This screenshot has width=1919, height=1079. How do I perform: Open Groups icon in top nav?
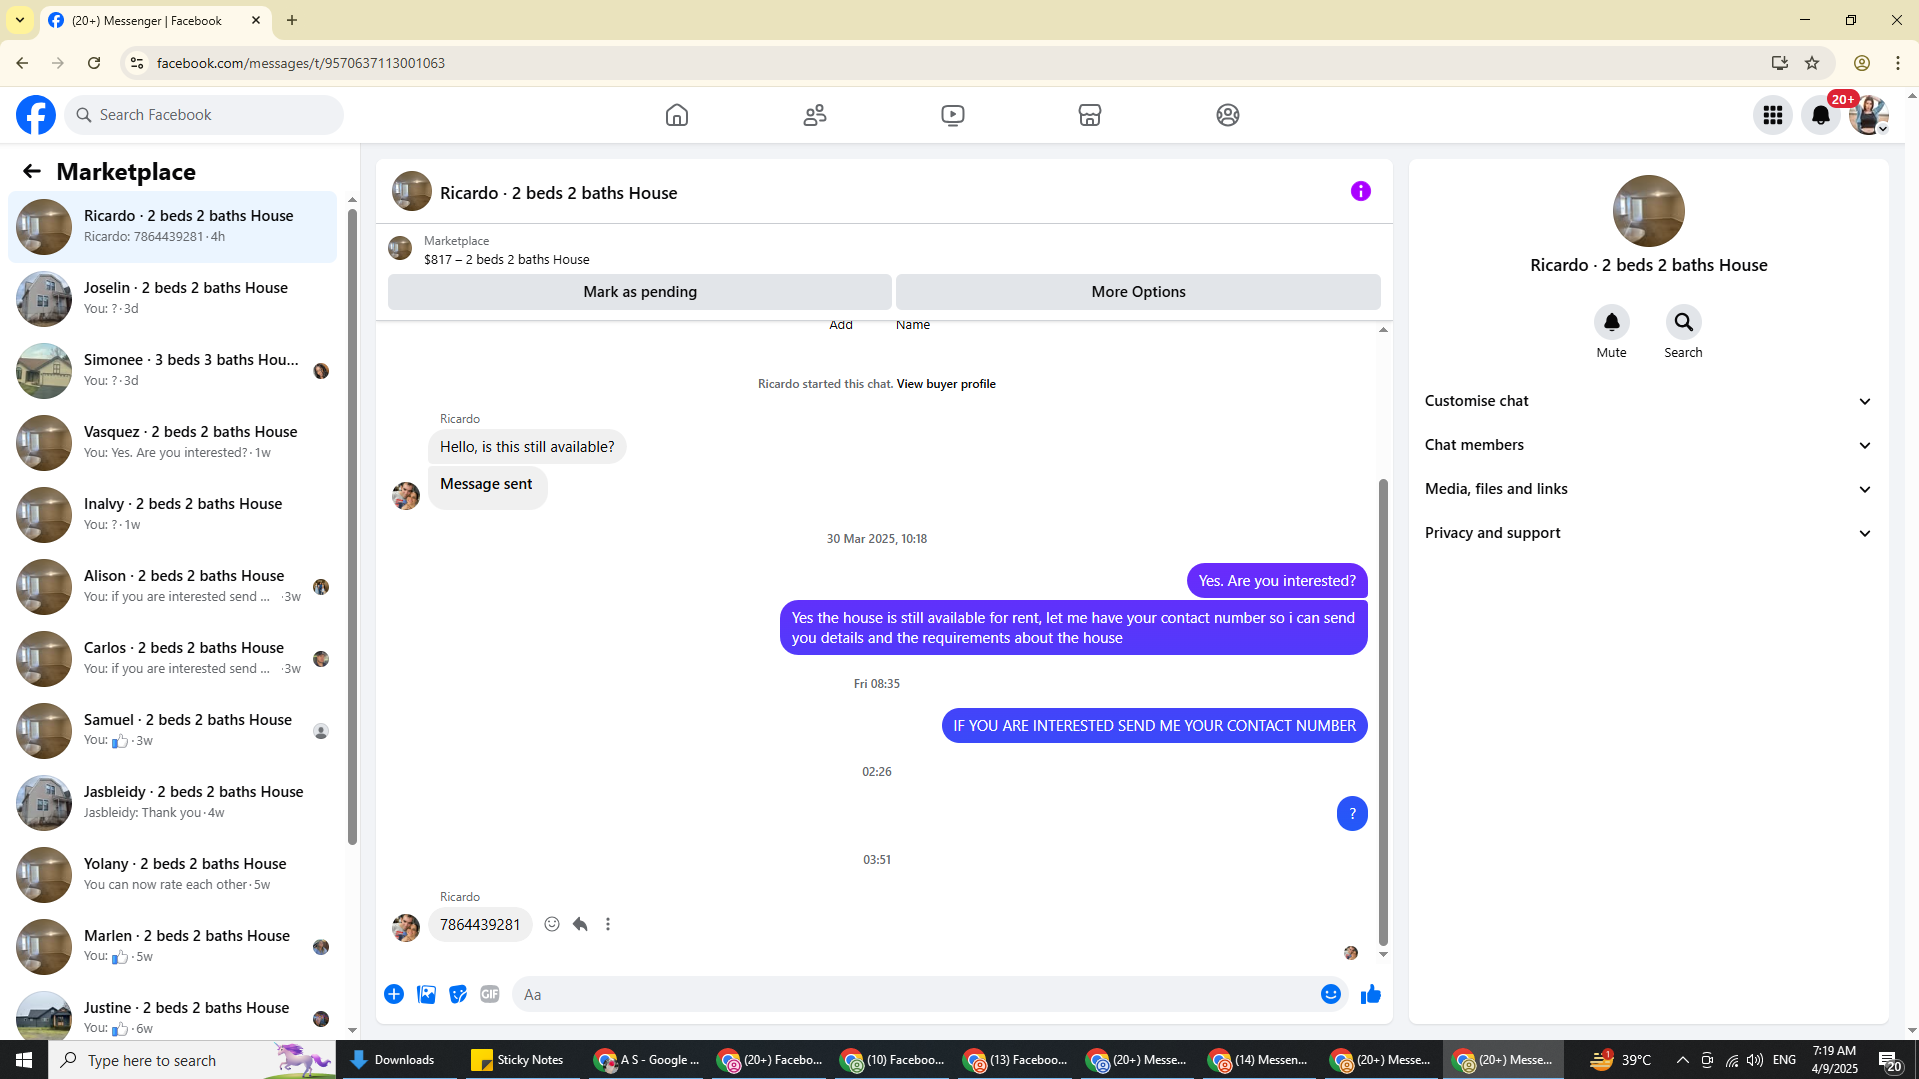1228,115
